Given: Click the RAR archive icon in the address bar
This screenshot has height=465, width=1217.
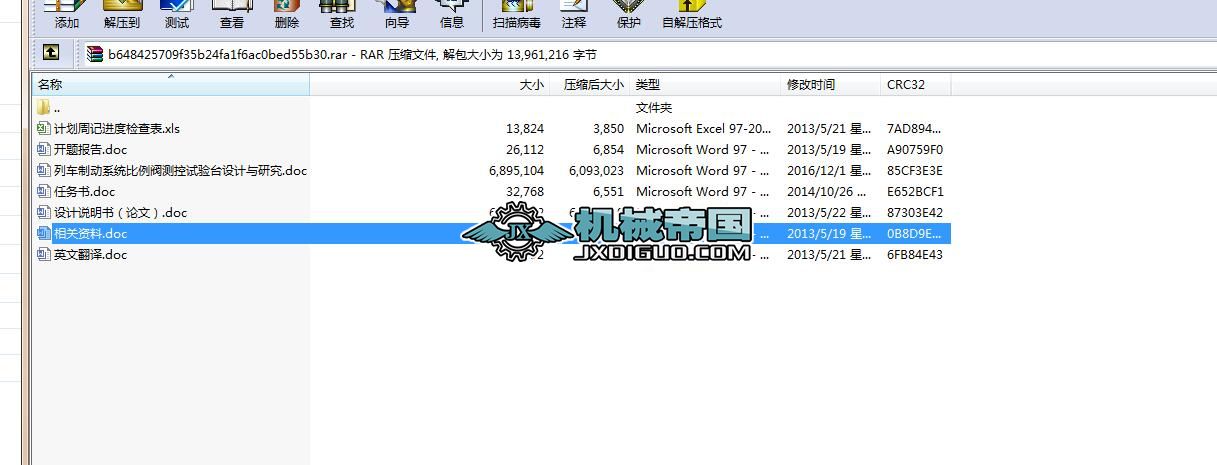Looking at the screenshot, I should click(95, 54).
